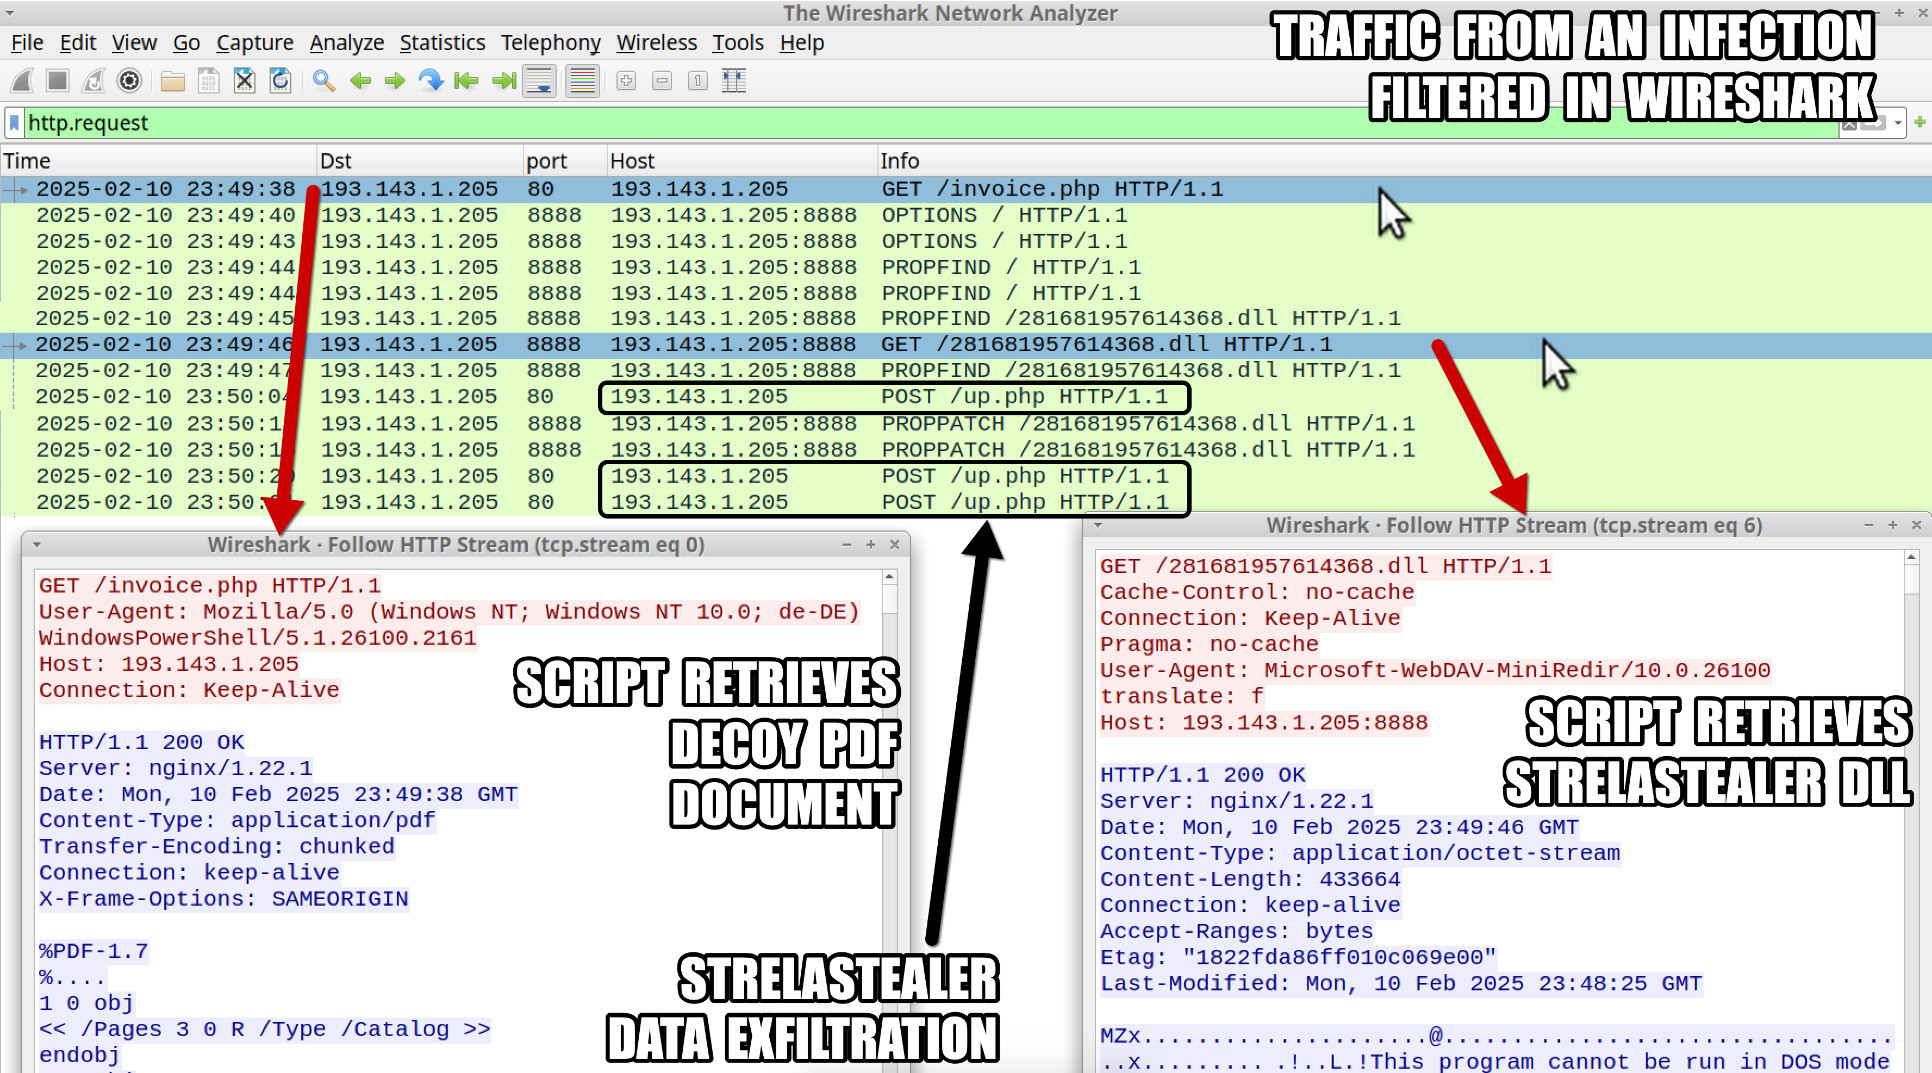This screenshot has height=1073, width=1932.
Task: Go back in packet history
Action: pyautogui.click(x=360, y=81)
